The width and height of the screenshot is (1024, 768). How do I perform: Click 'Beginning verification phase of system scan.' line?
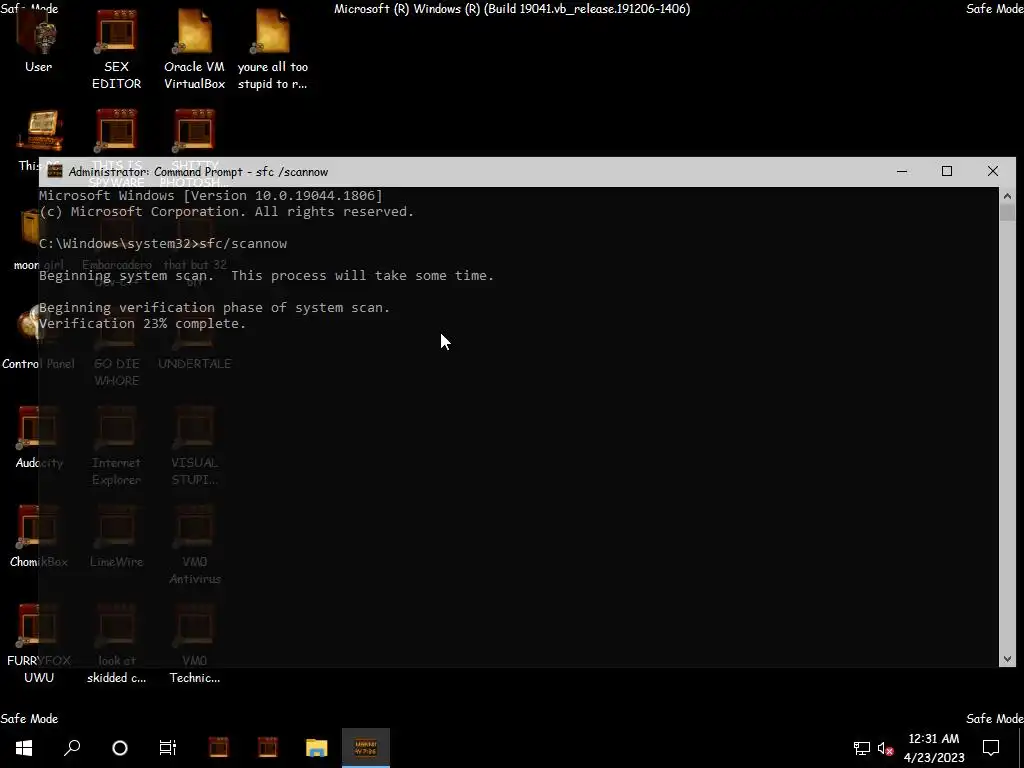coord(215,307)
